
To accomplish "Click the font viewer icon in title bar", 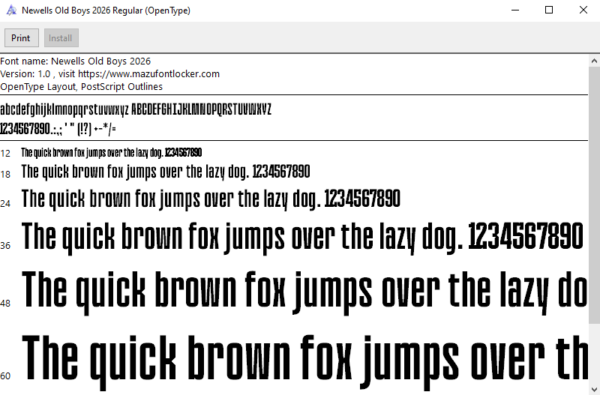I will tap(11, 10).
